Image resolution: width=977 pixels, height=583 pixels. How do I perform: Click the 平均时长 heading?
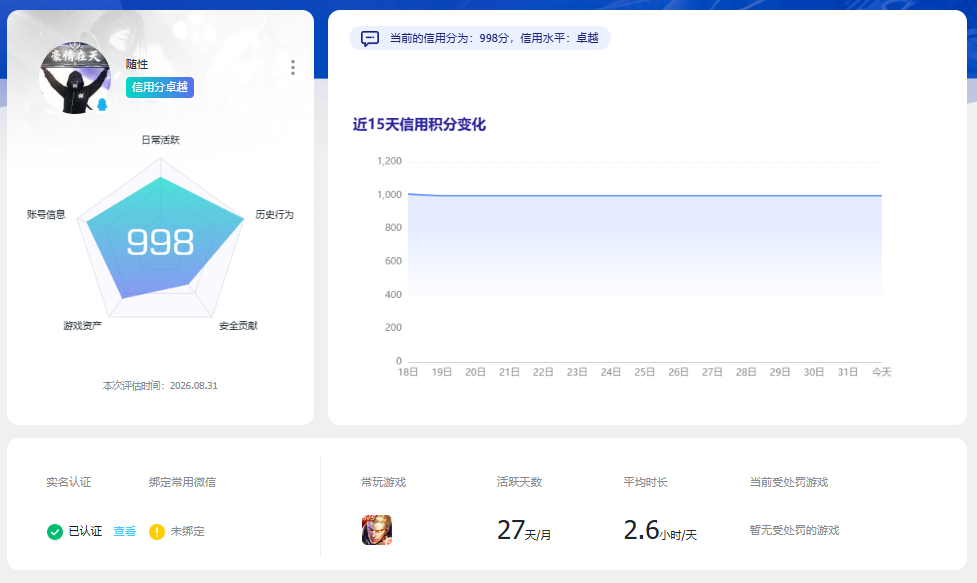tap(646, 482)
